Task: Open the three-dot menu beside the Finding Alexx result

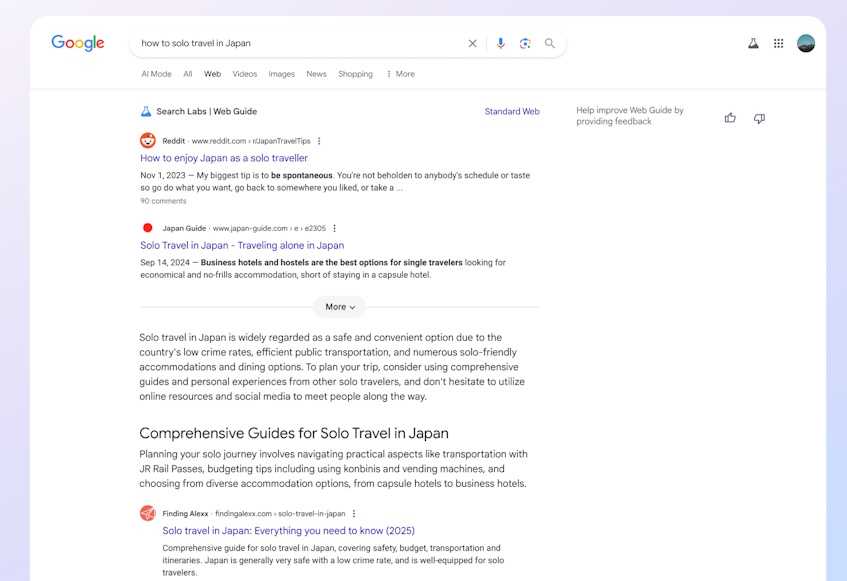Action: coord(354,514)
